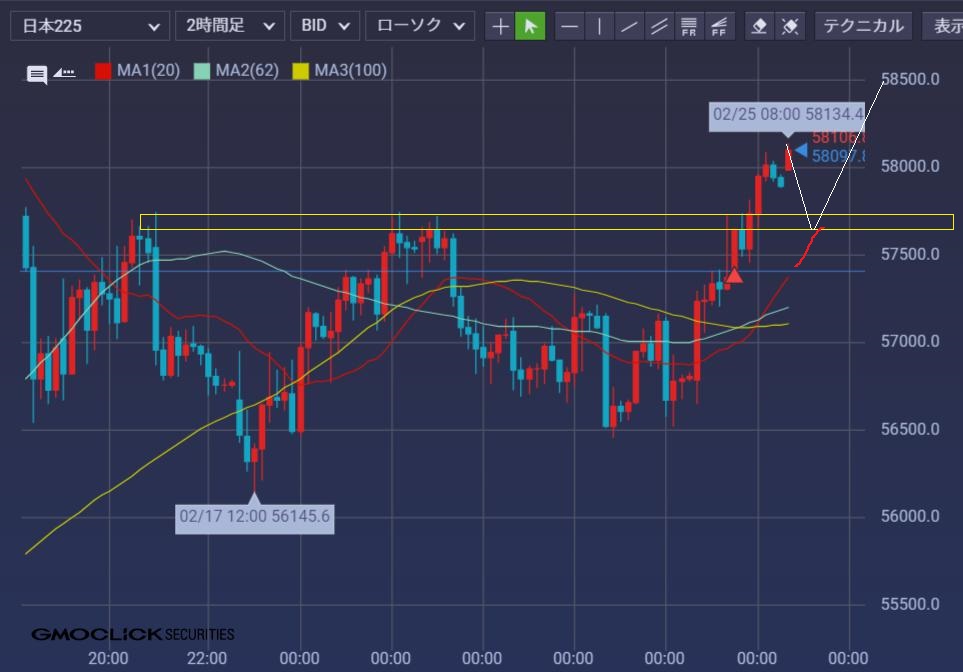Activate the green arrow pointer tool
This screenshot has width=963, height=672.
coord(530,26)
